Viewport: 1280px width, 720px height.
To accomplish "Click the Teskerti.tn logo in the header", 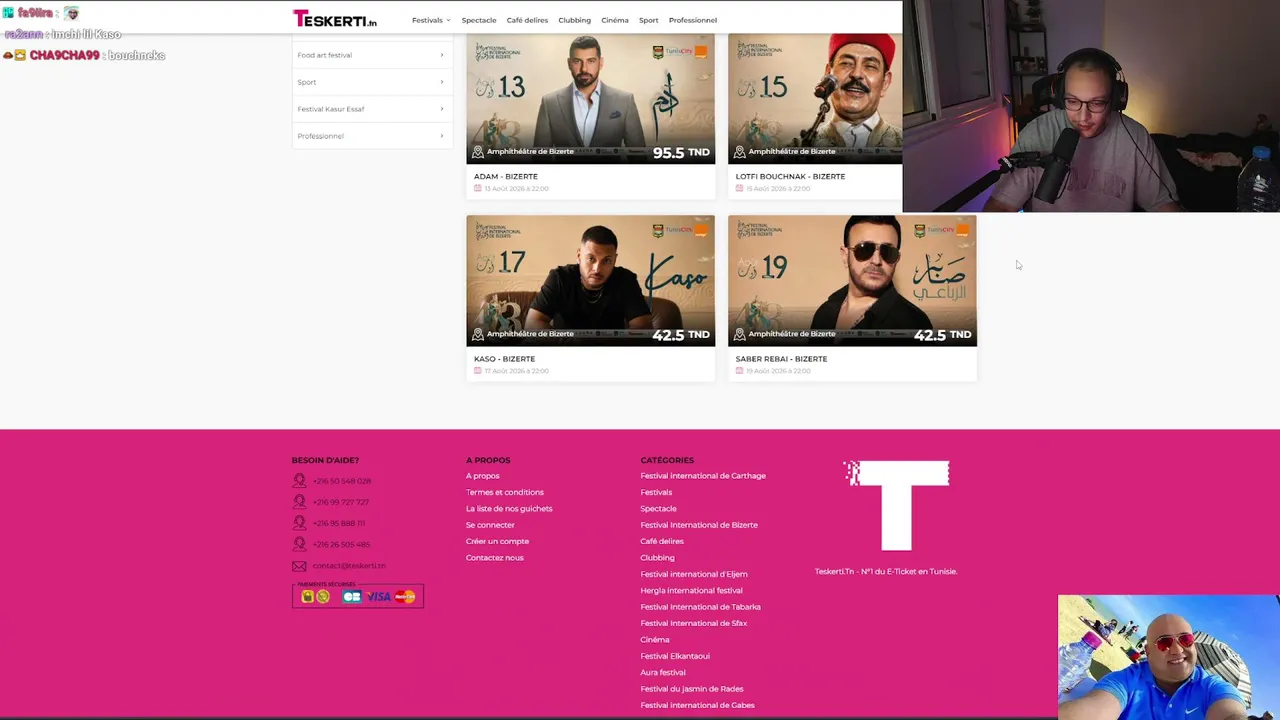I will tap(334, 19).
